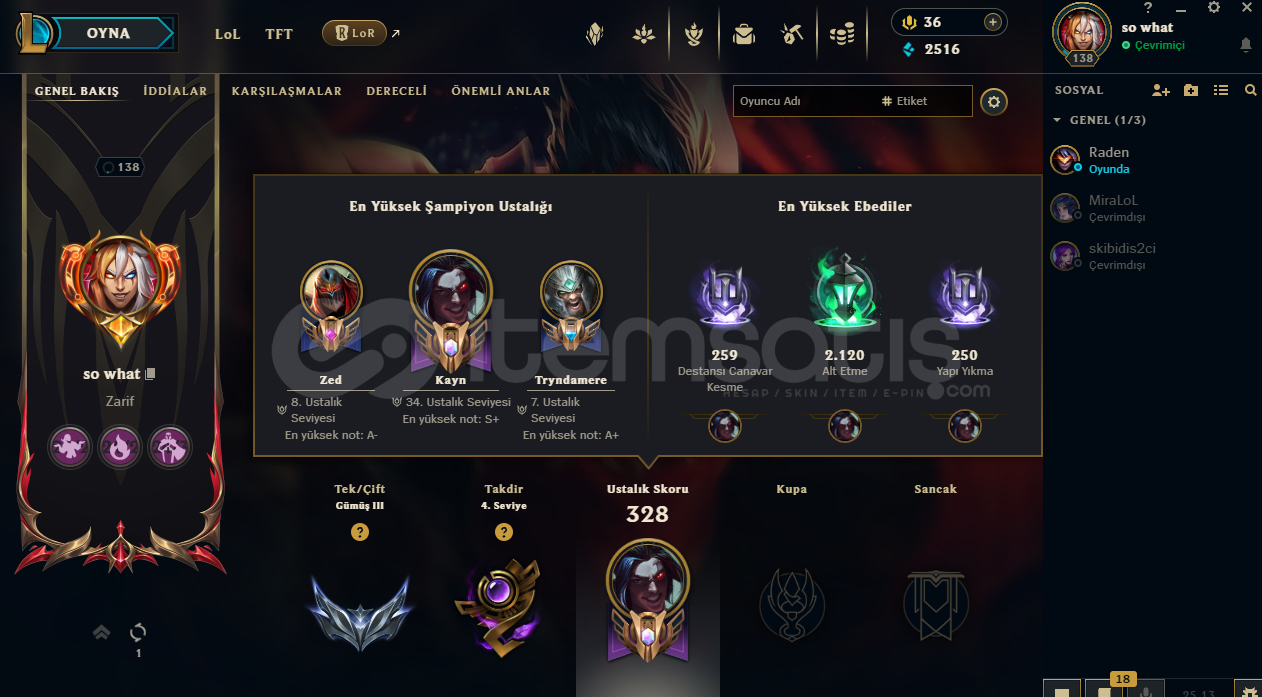
Task: Open the LoR external launcher dropdown
Action: click(355, 33)
